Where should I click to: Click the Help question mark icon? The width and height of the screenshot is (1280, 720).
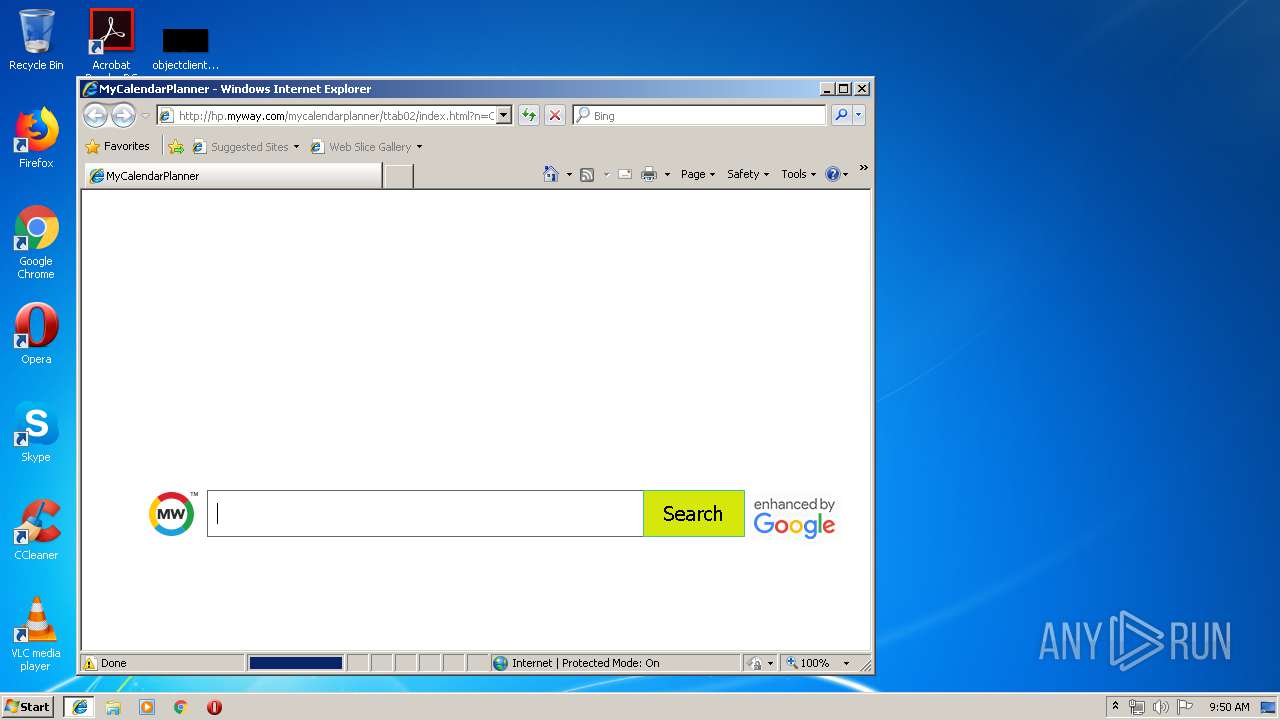(x=833, y=174)
